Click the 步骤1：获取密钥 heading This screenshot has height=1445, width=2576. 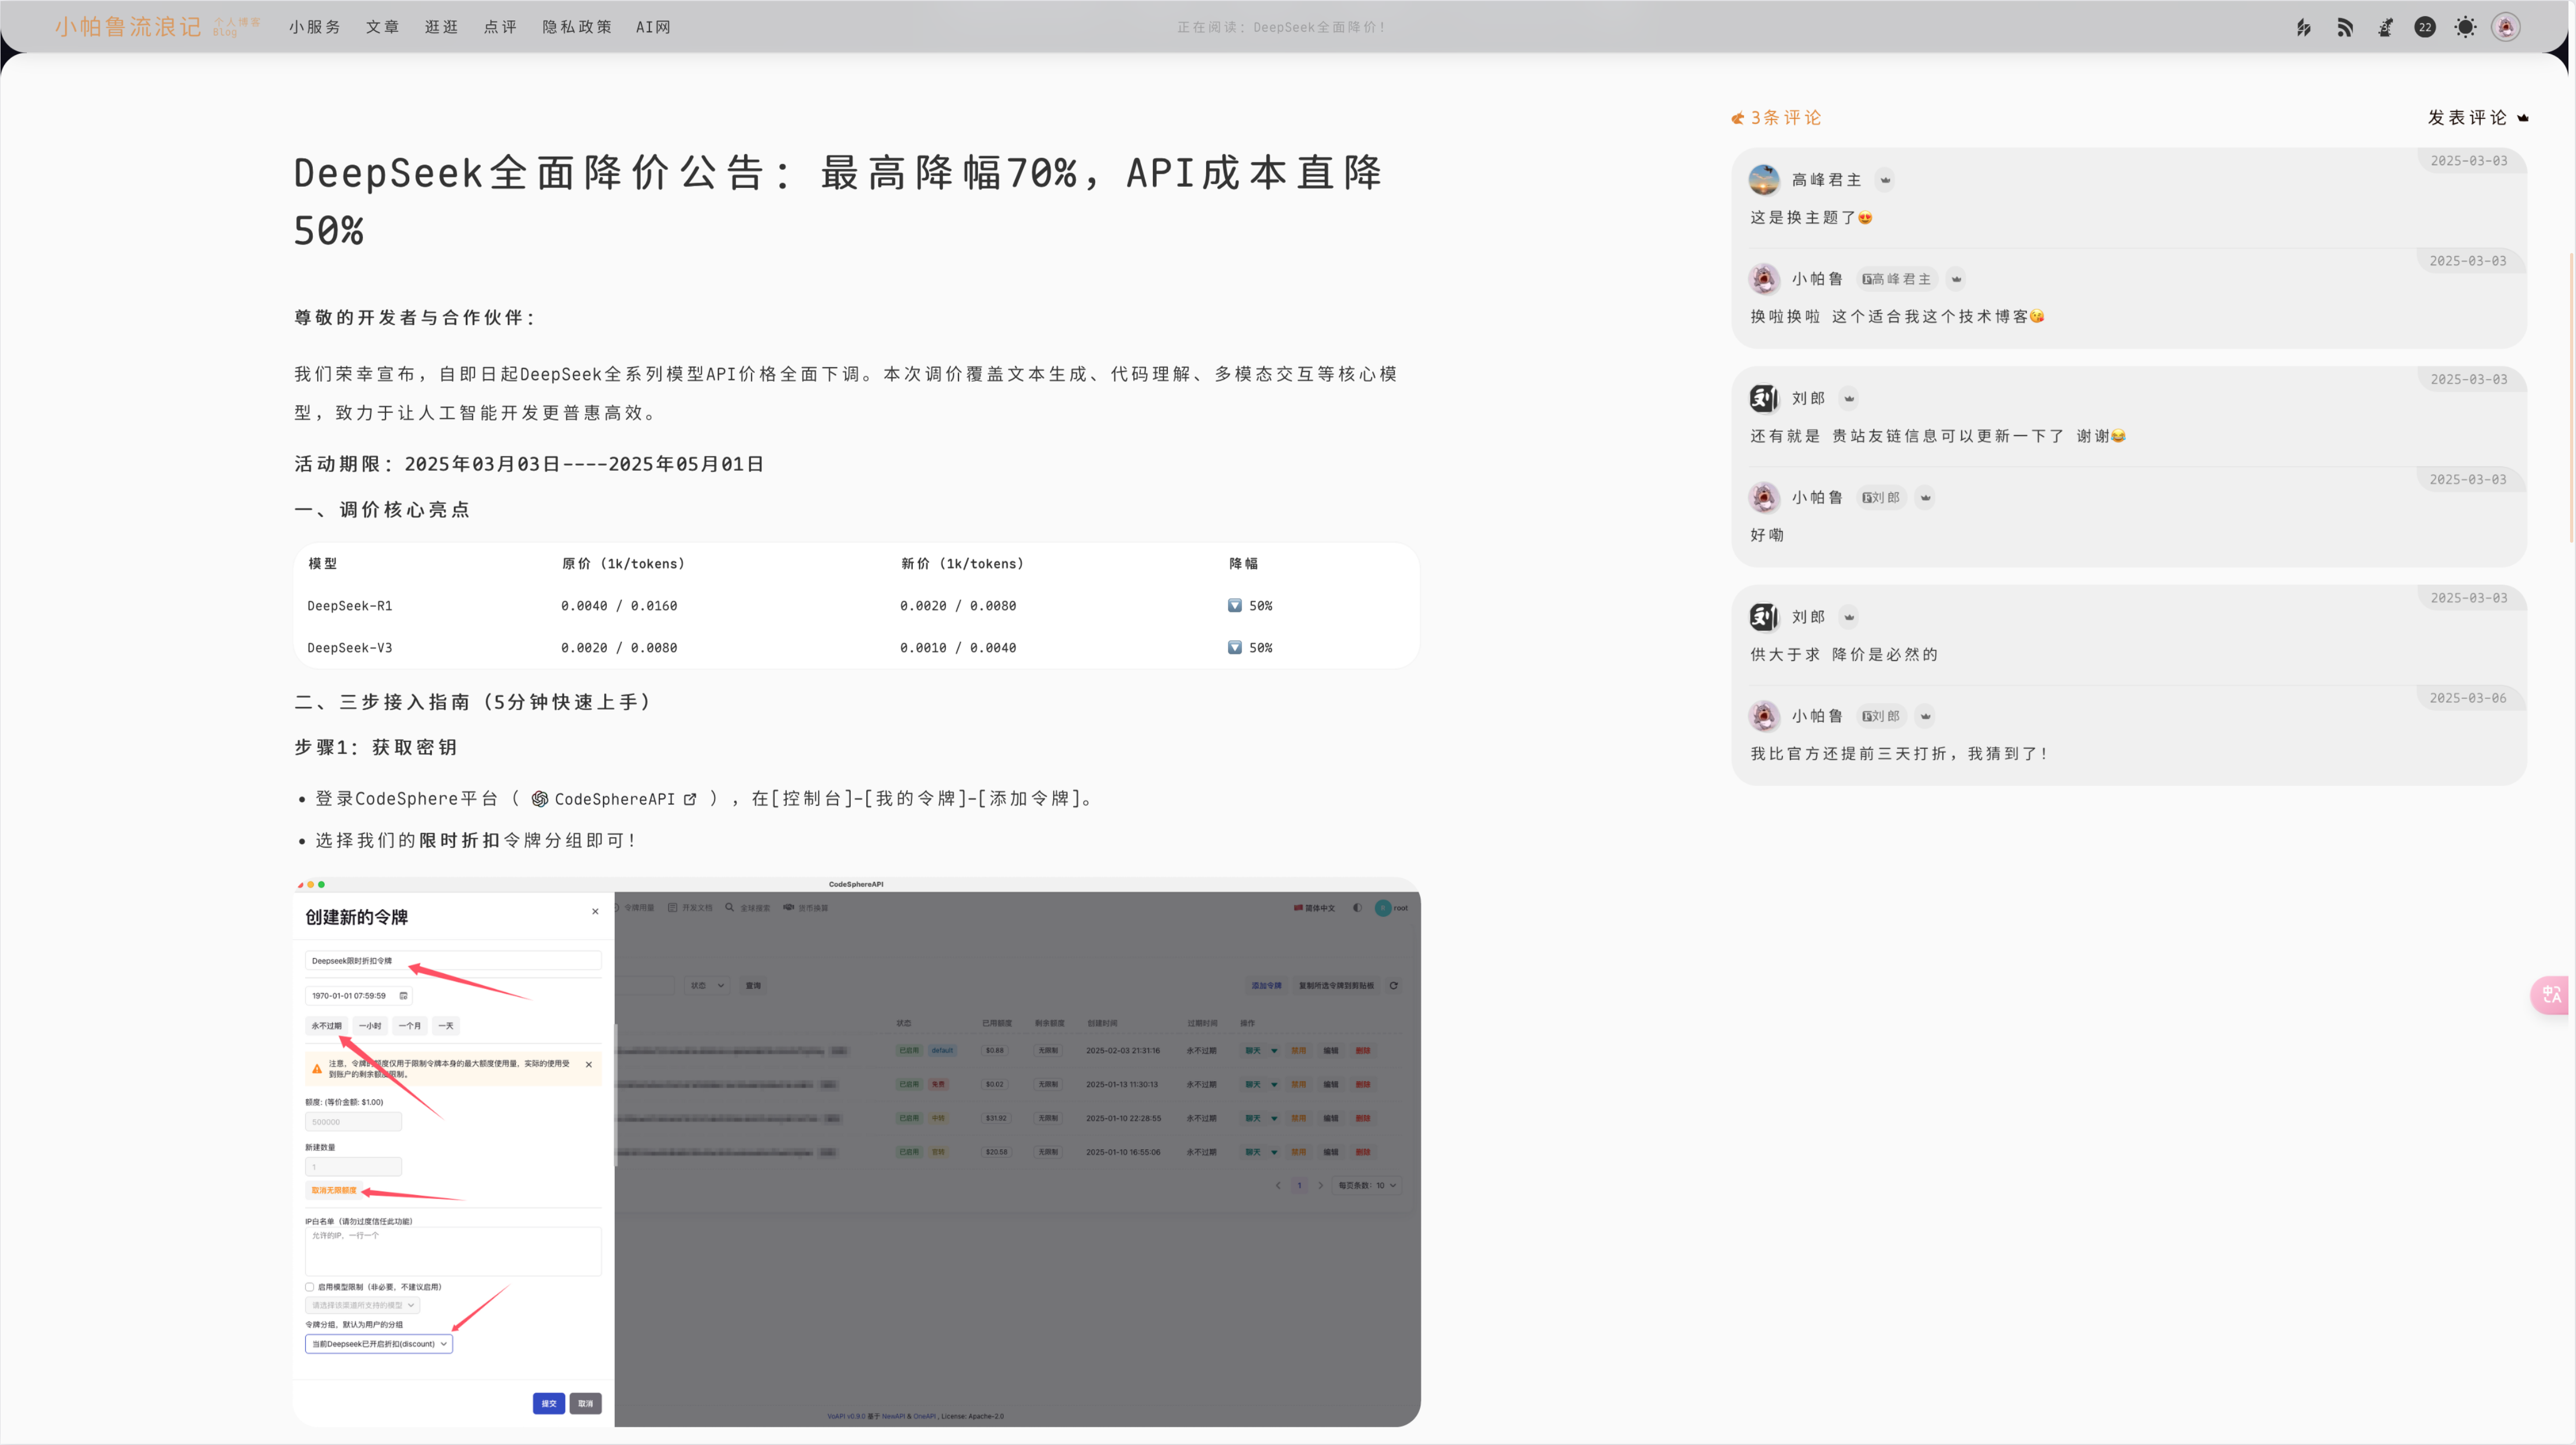[x=376, y=747]
